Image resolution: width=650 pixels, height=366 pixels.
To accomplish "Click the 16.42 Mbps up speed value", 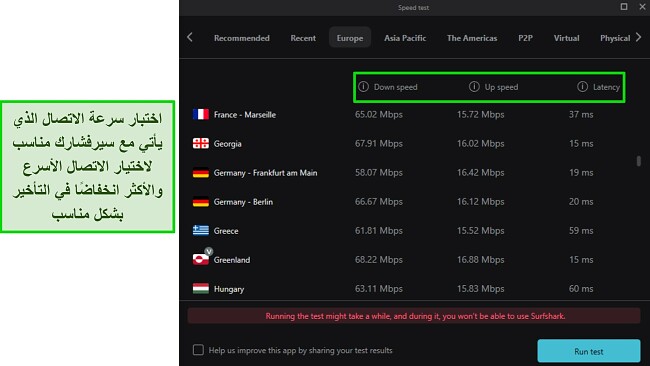I will pos(480,172).
